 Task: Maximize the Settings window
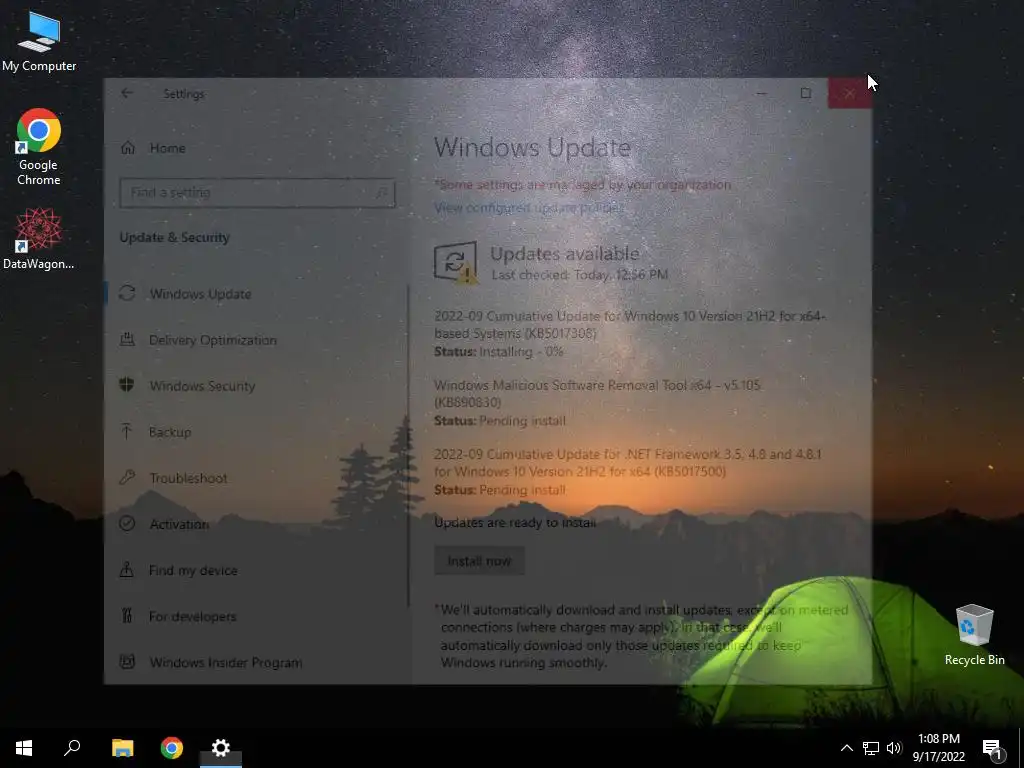[806, 93]
